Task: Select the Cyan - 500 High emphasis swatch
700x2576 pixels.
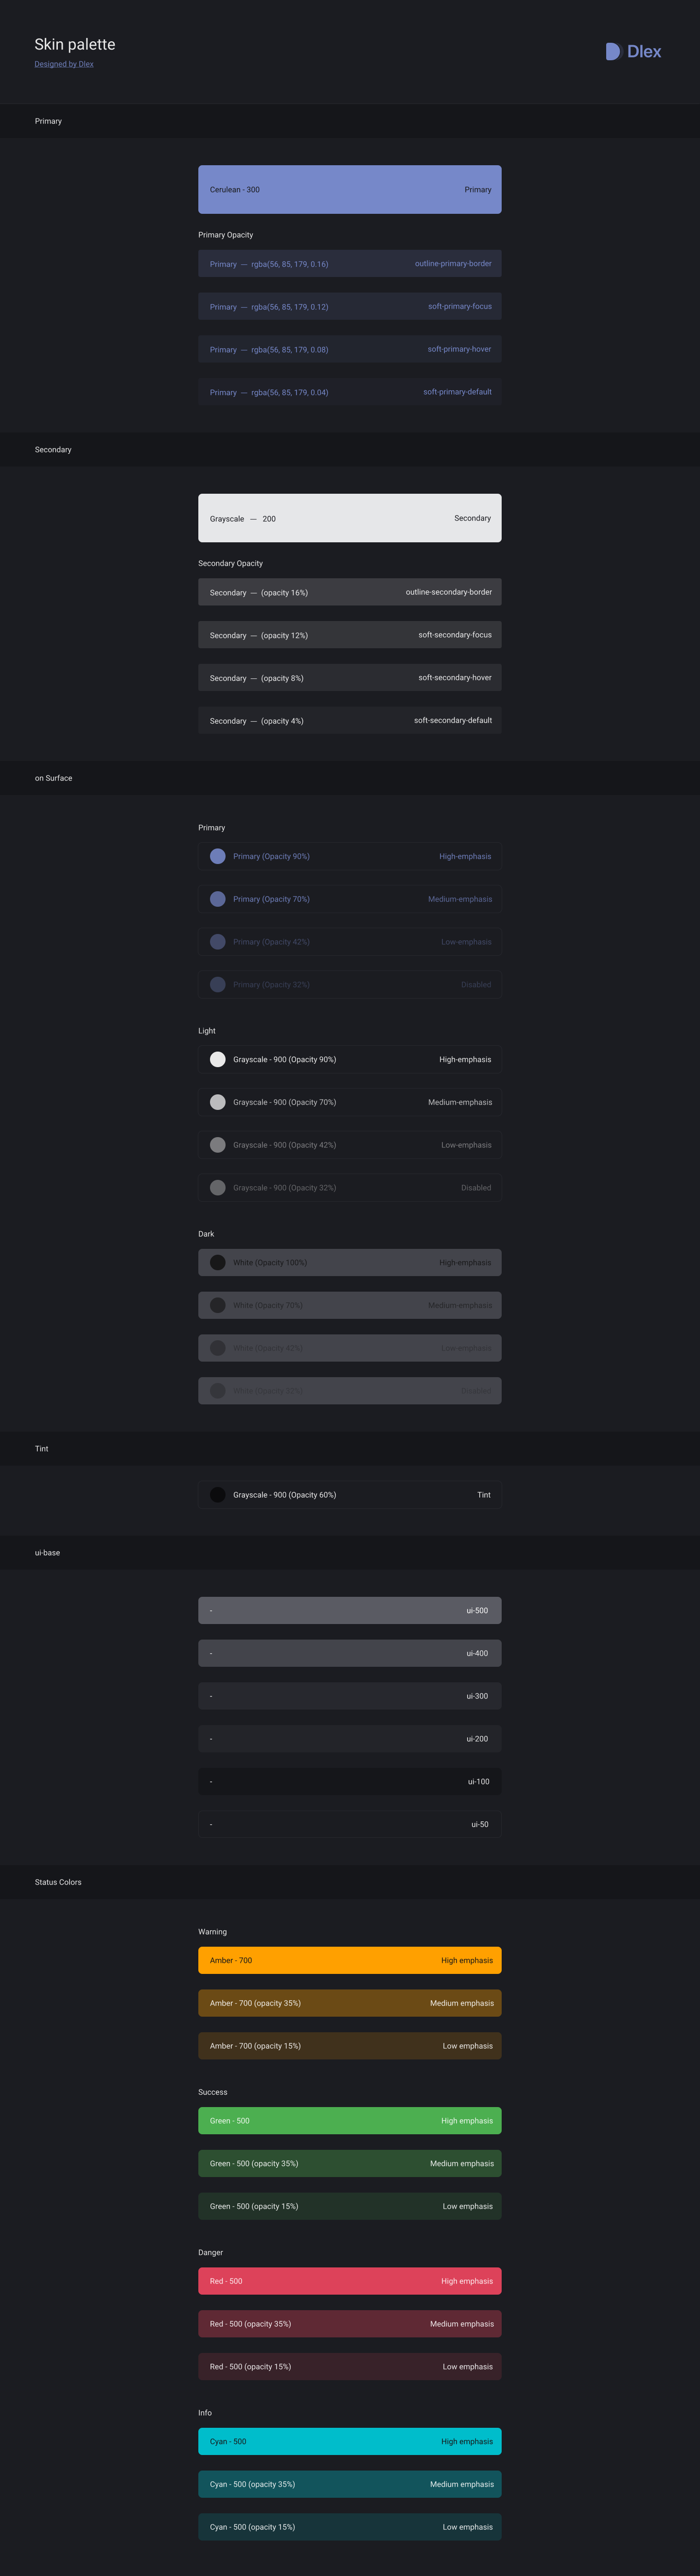Action: pyautogui.click(x=350, y=2441)
